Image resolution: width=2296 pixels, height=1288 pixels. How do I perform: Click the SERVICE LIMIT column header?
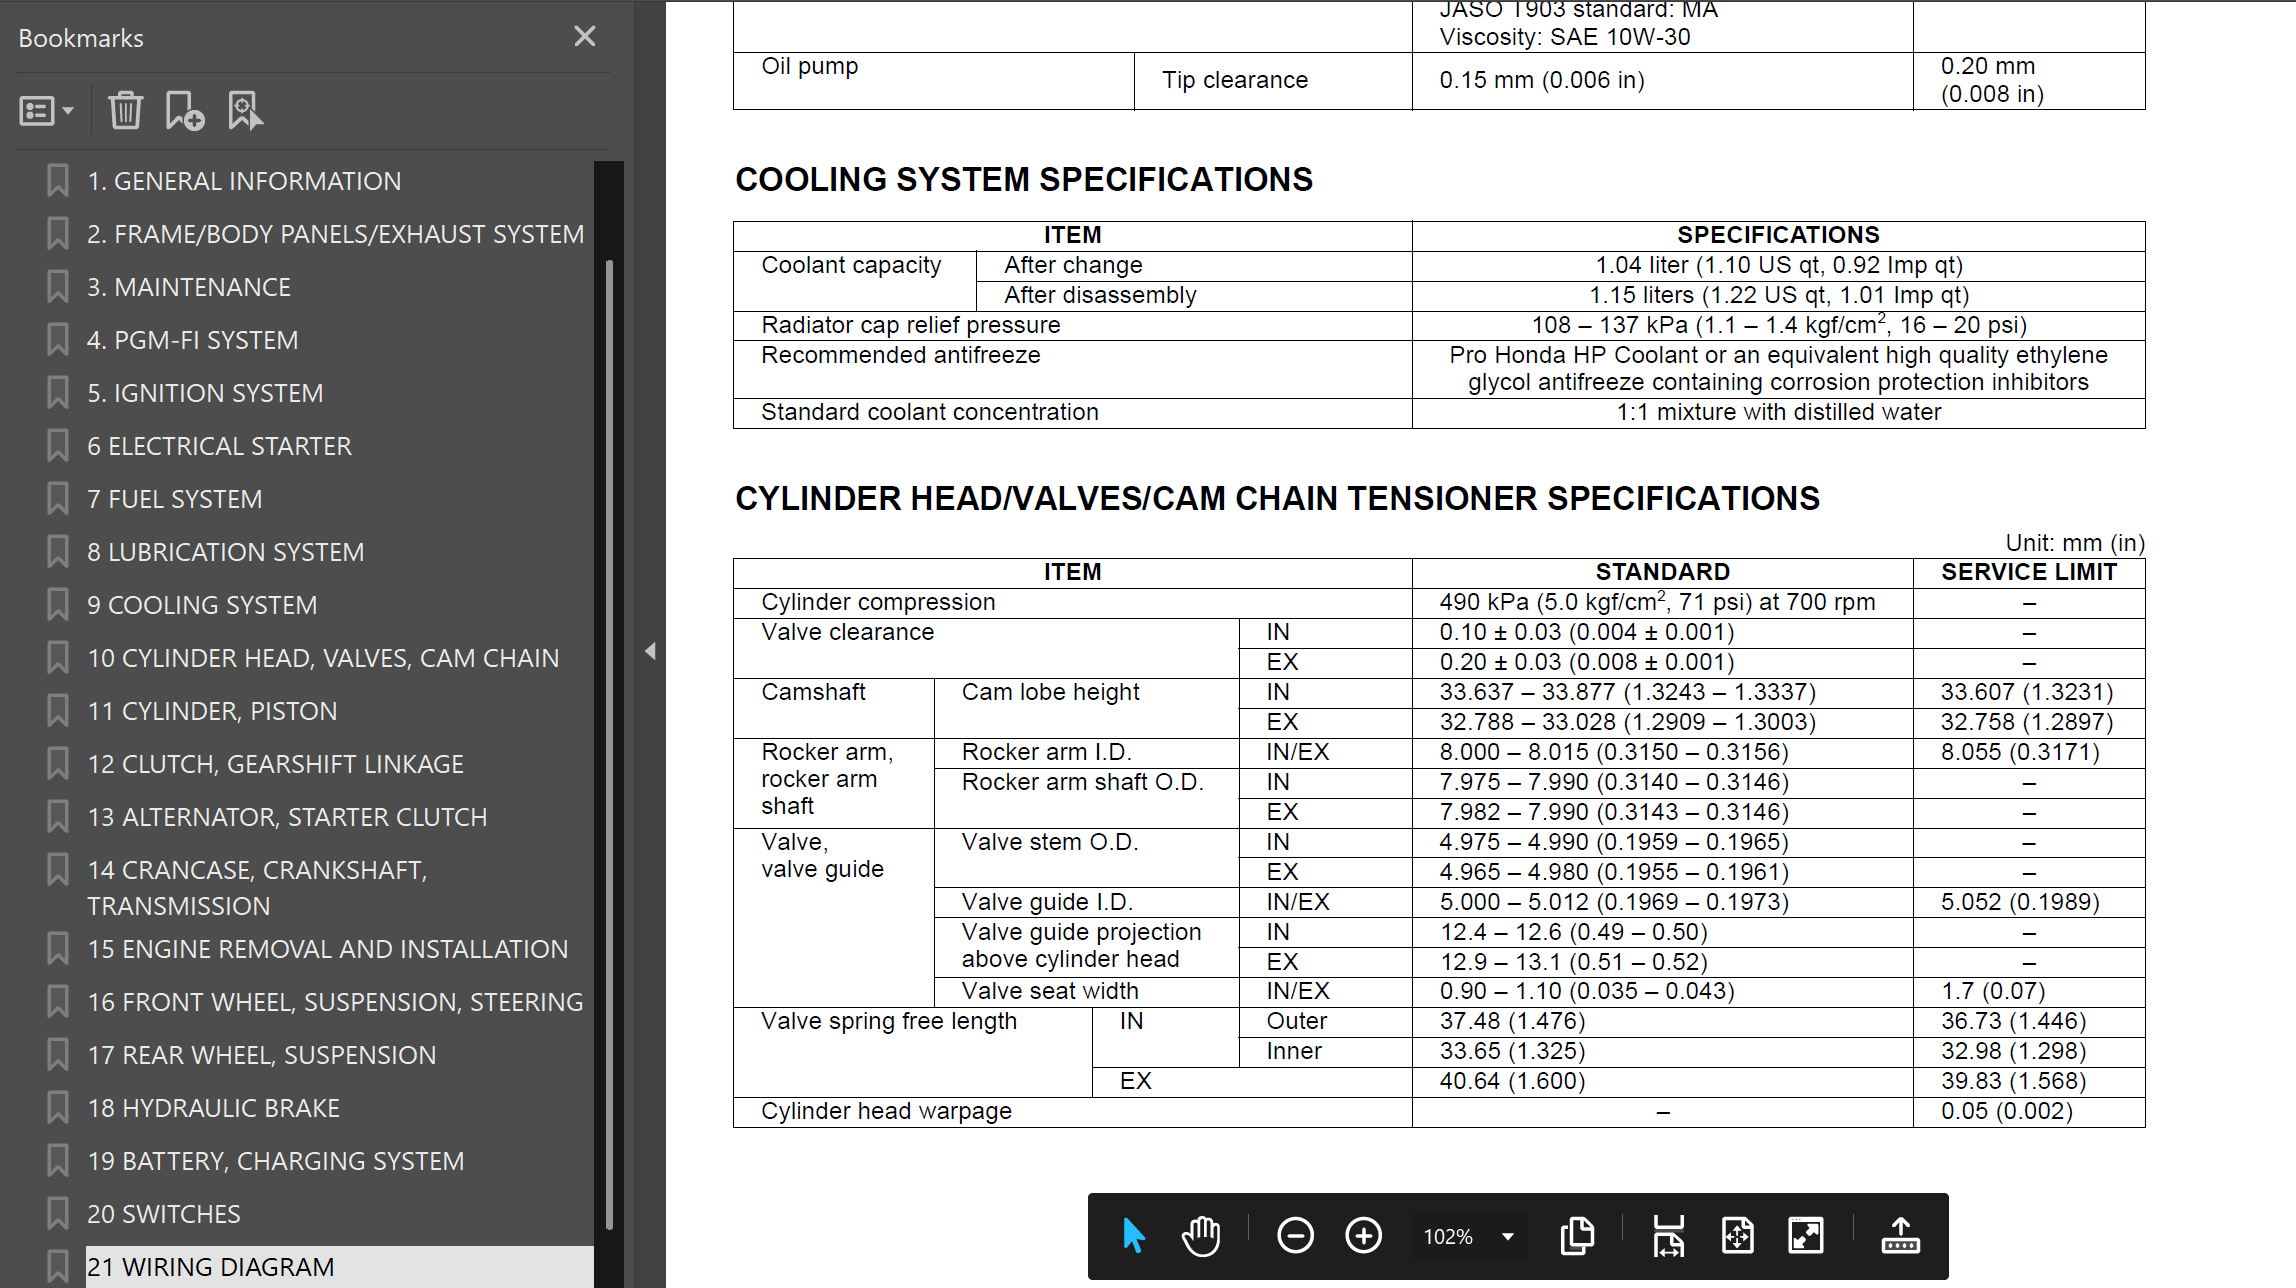(x=2029, y=572)
